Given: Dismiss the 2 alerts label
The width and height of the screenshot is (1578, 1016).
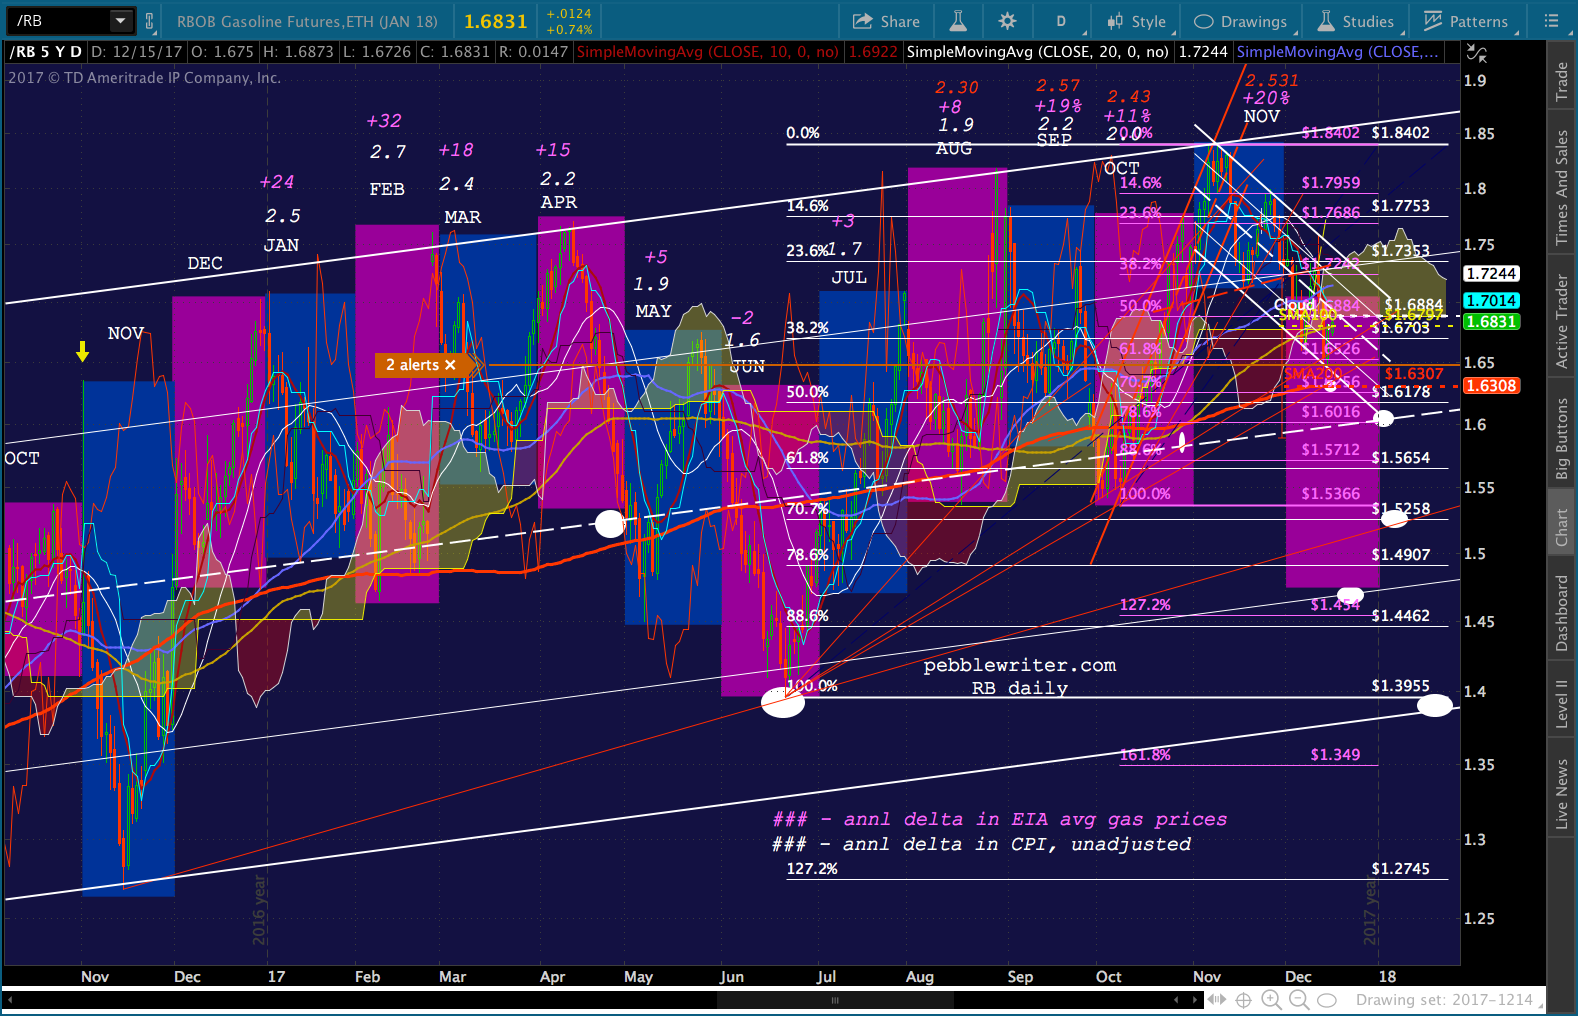Looking at the screenshot, I should [x=450, y=365].
